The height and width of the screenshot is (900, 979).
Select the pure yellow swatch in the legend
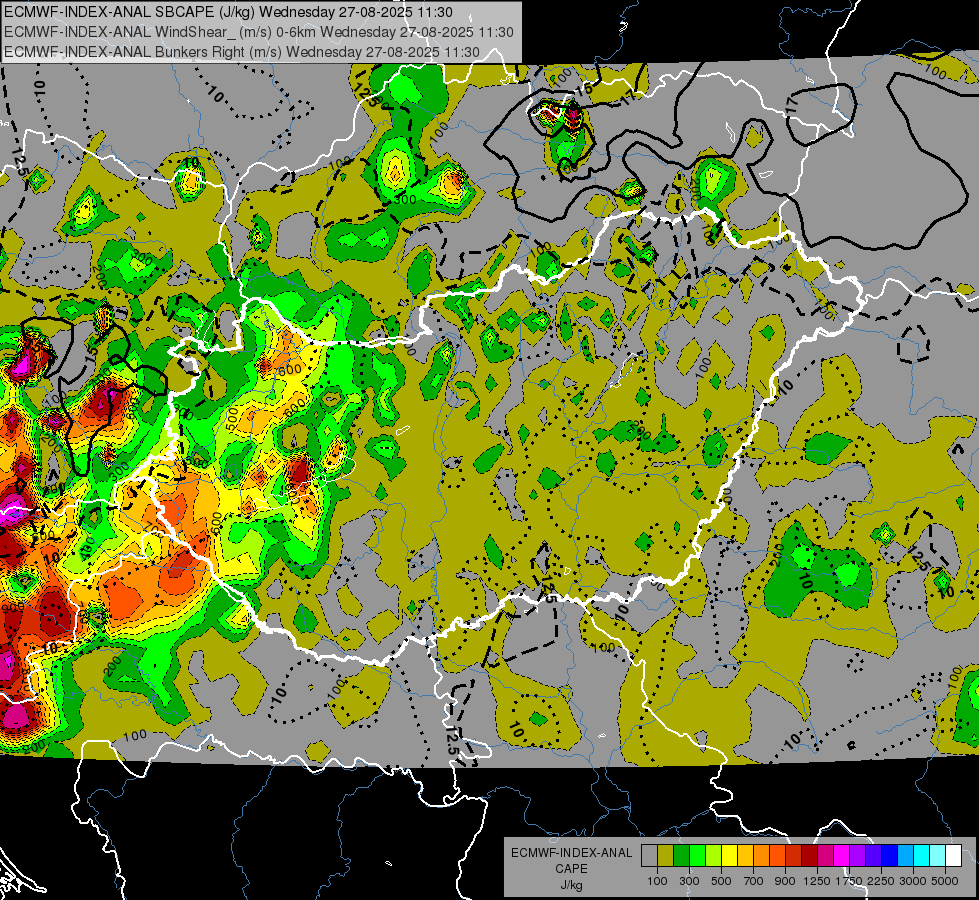(729, 856)
